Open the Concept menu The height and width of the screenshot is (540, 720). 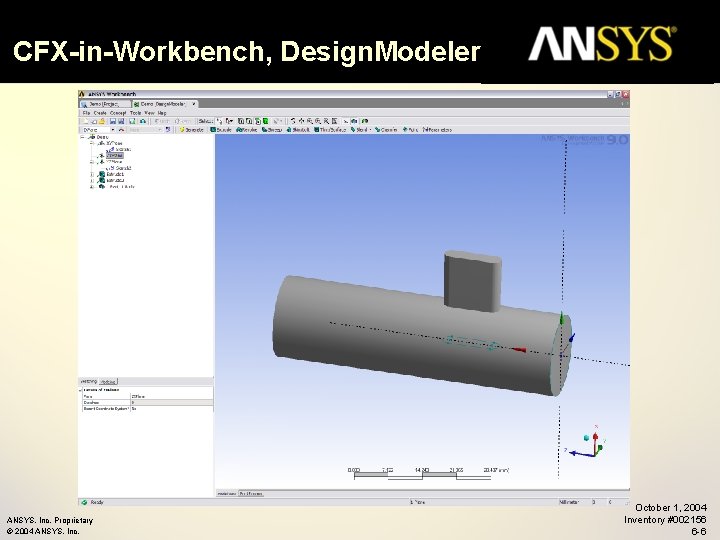[118, 113]
